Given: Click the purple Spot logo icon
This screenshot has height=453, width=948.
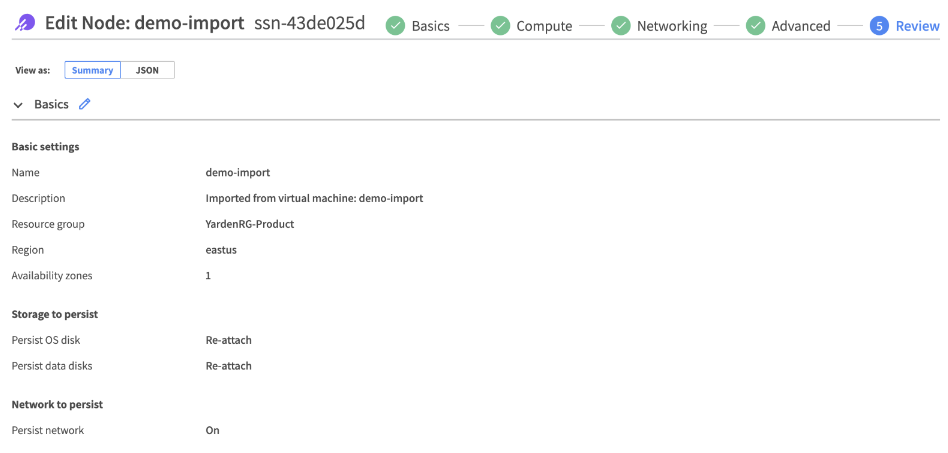Looking at the screenshot, I should (26, 23).
